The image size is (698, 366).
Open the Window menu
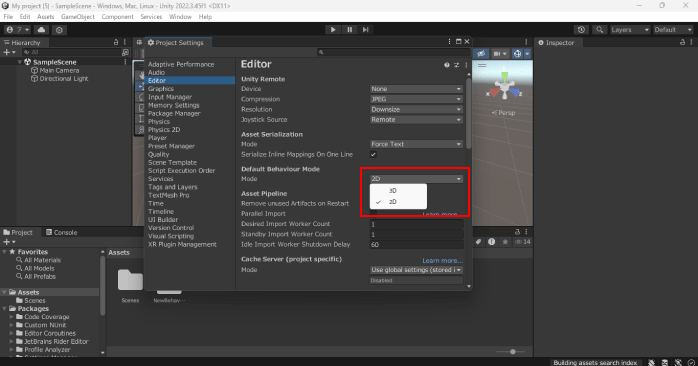[180, 17]
